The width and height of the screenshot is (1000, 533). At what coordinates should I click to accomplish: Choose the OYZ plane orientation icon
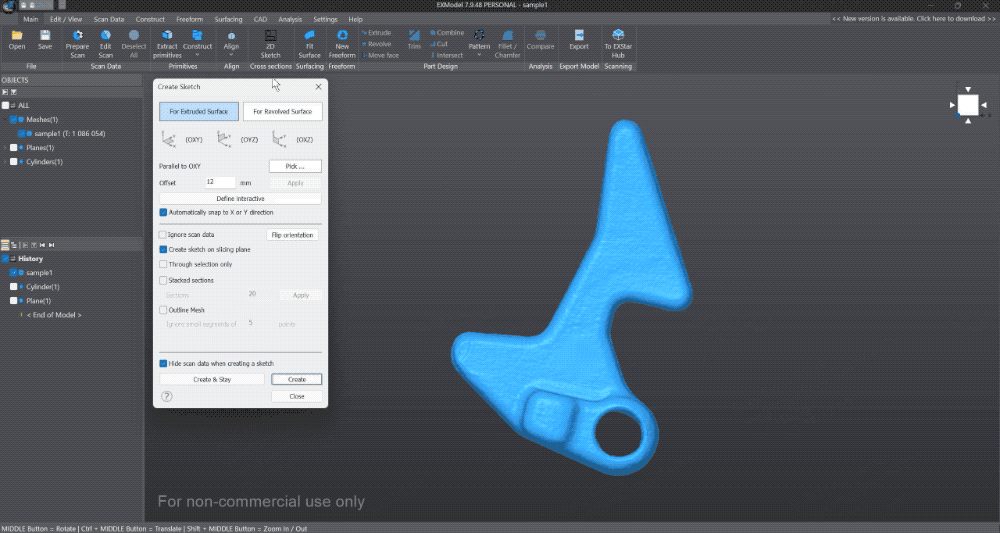pos(224,140)
